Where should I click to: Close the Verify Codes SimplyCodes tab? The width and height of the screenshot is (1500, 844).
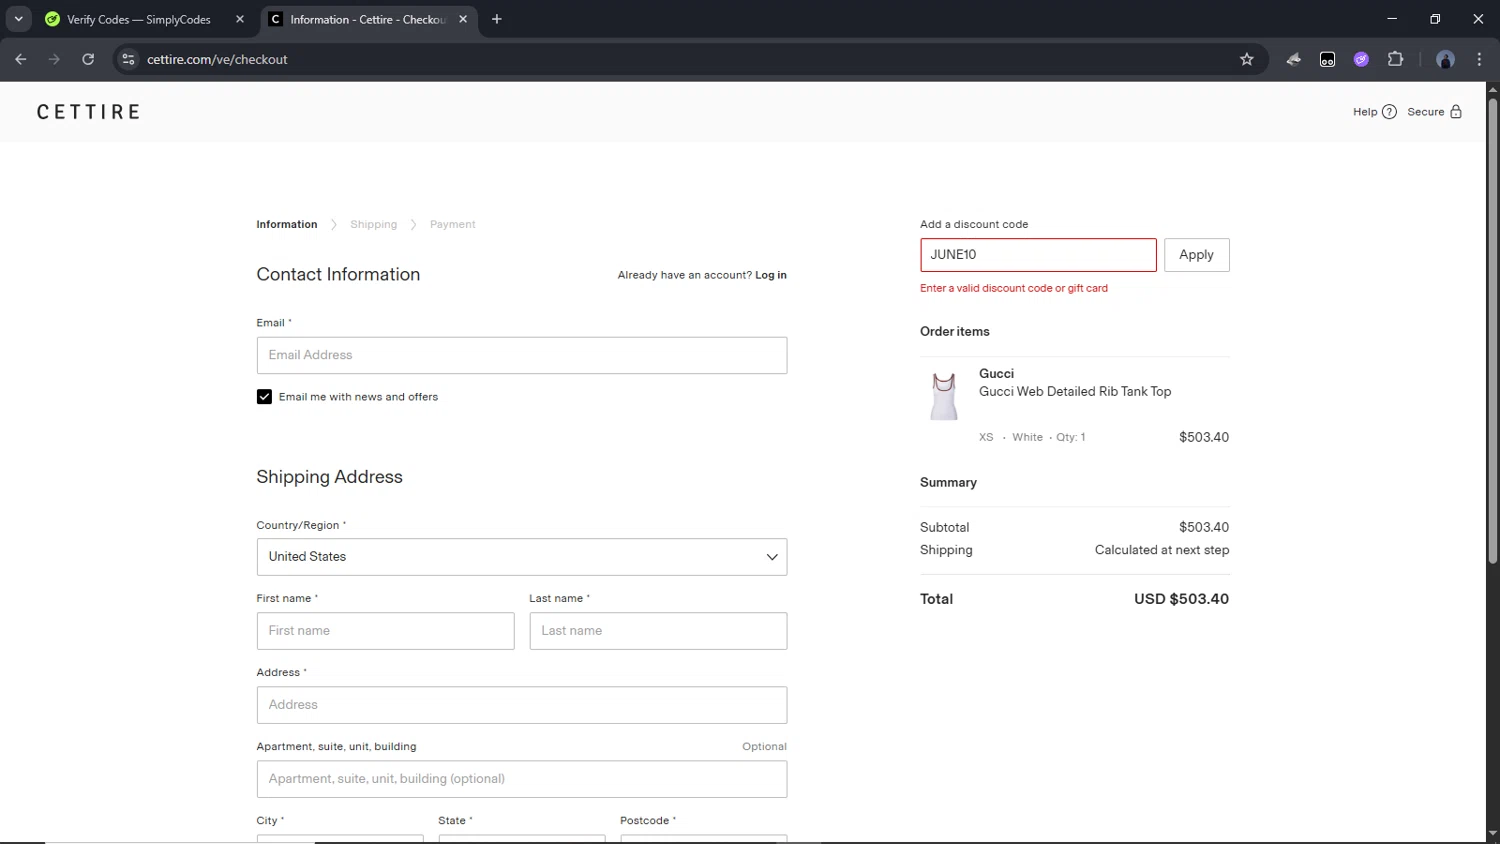[240, 19]
